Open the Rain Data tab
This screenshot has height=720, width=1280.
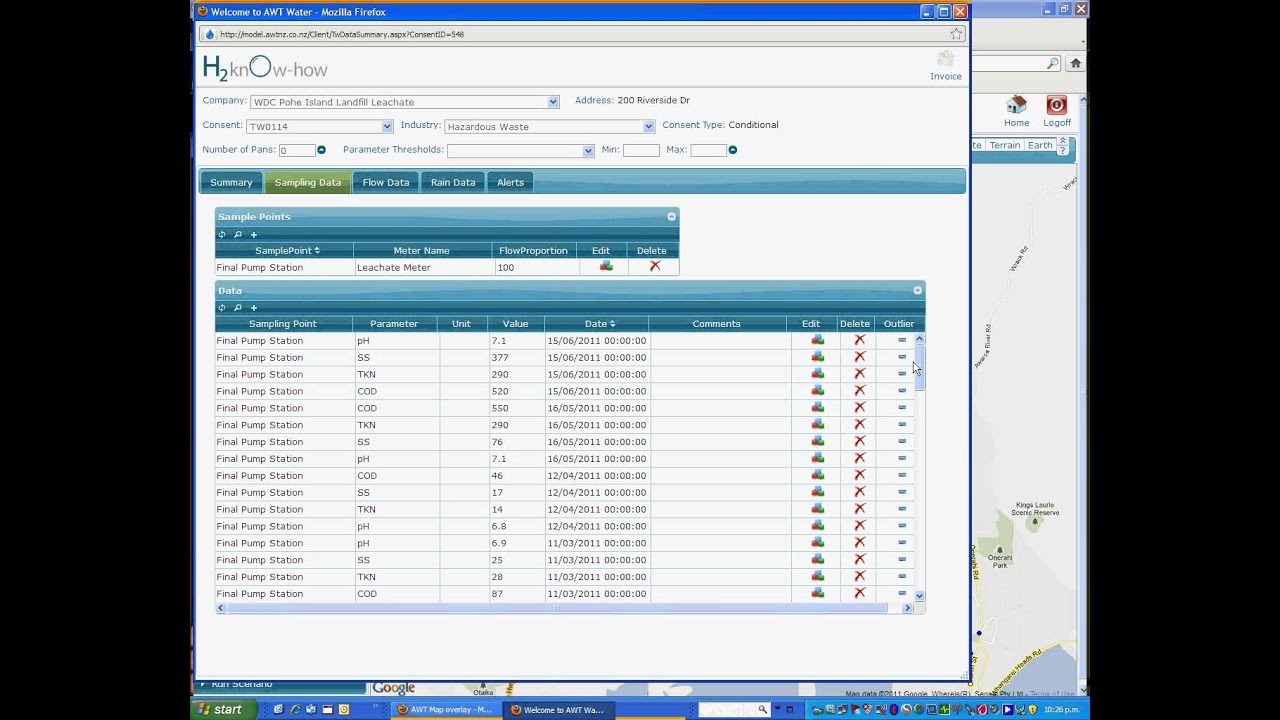453,182
